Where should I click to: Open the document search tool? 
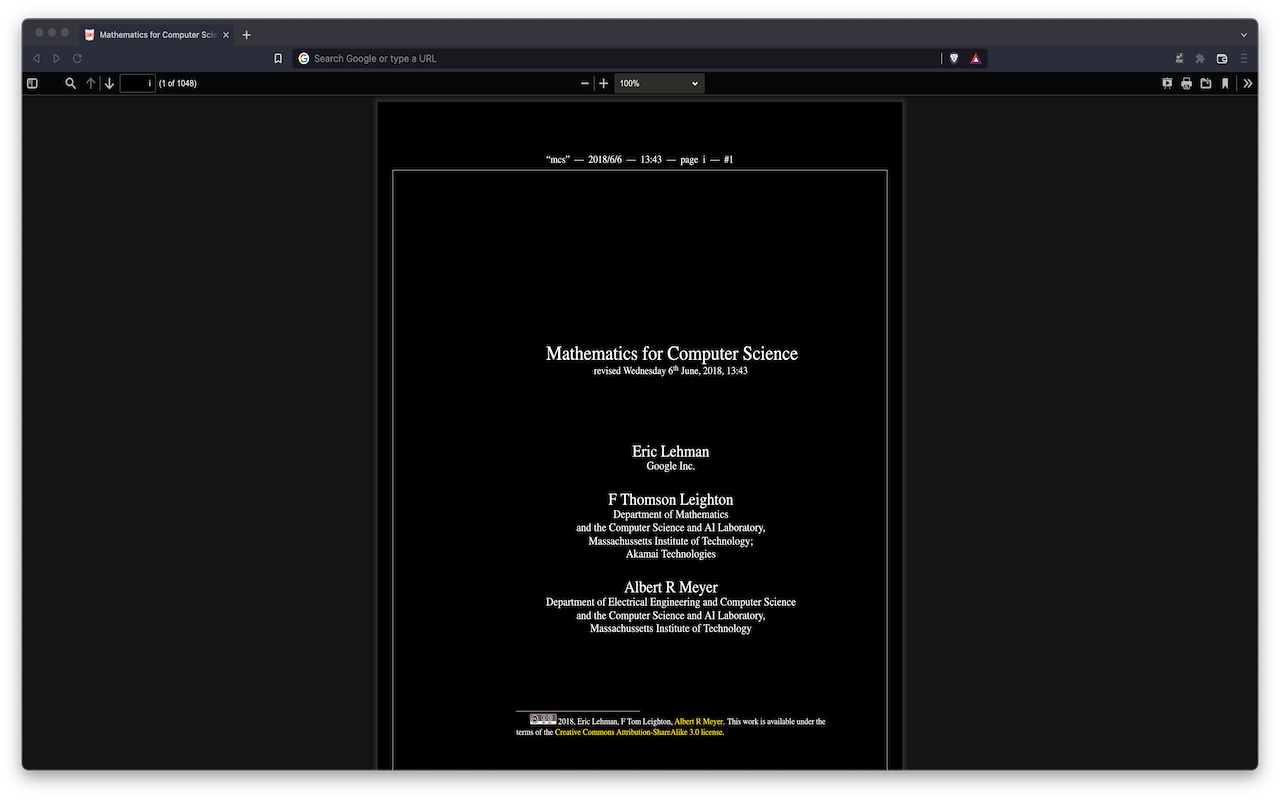[70, 83]
